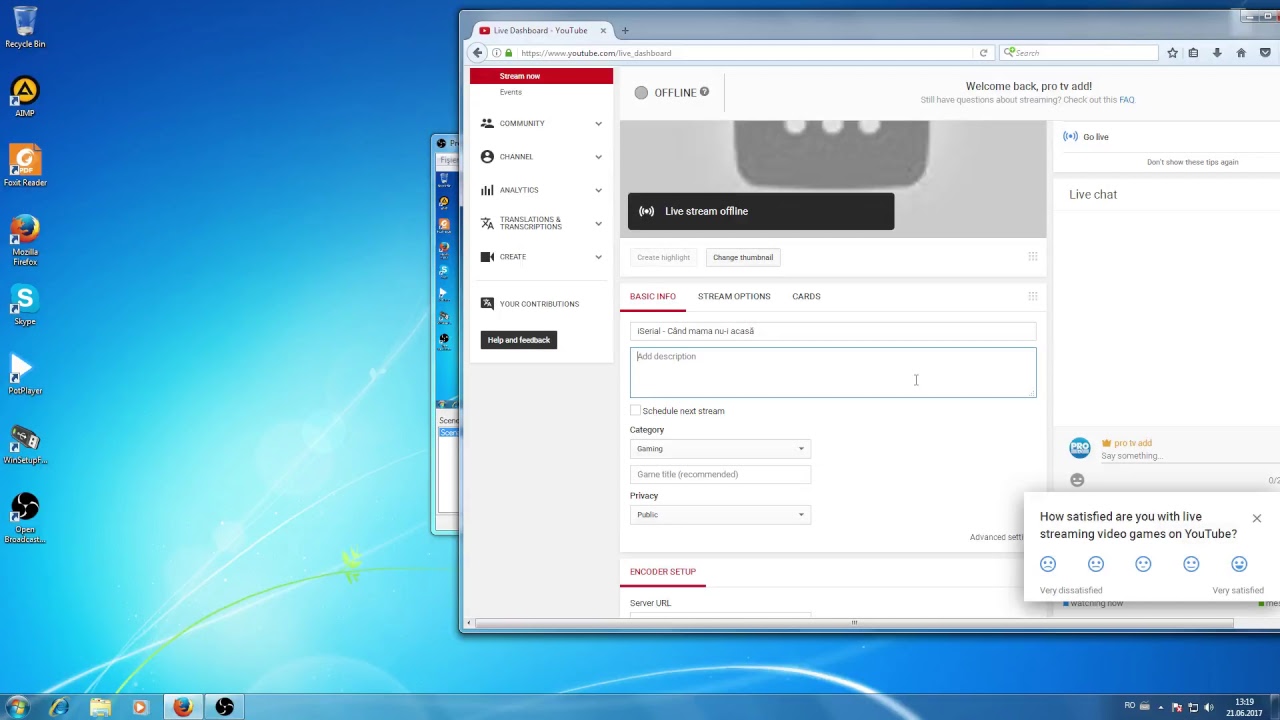Viewport: 1280px width, 720px height.
Task: Open the WinSetupFr desktop shortcut
Action: click(25, 444)
